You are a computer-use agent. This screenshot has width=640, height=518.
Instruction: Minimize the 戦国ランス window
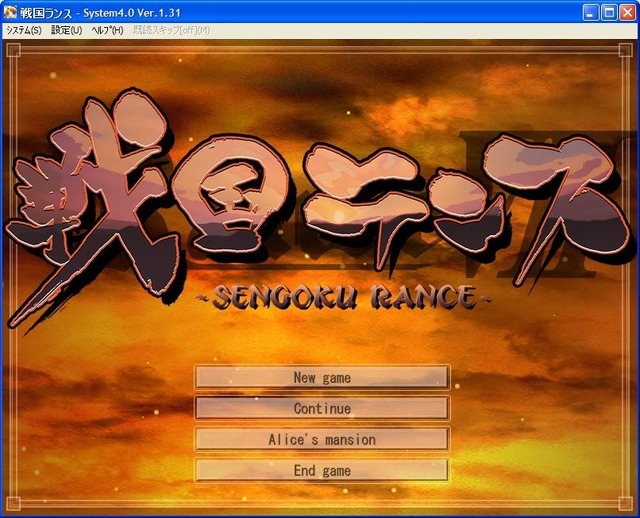[590, 13]
